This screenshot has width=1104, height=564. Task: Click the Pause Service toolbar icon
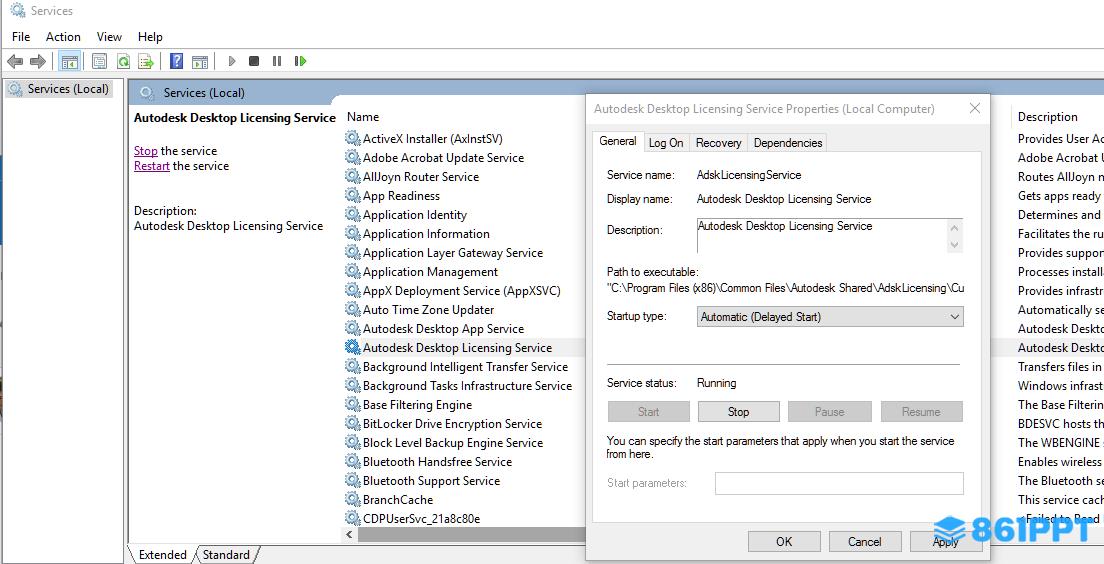277,61
